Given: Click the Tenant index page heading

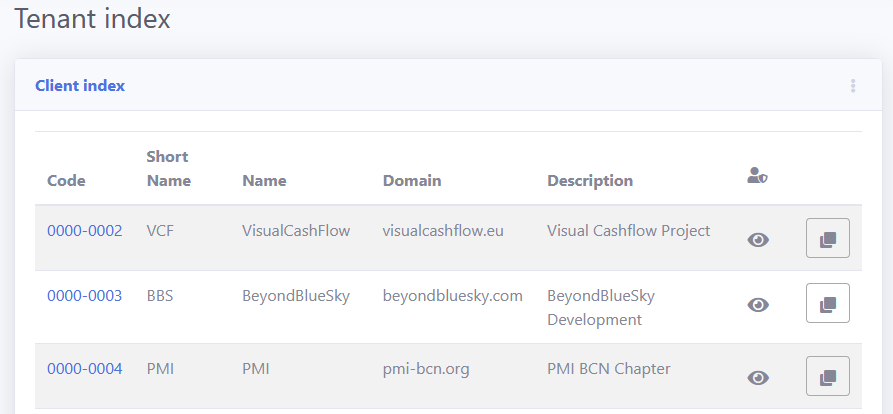Looking at the screenshot, I should coord(93,19).
